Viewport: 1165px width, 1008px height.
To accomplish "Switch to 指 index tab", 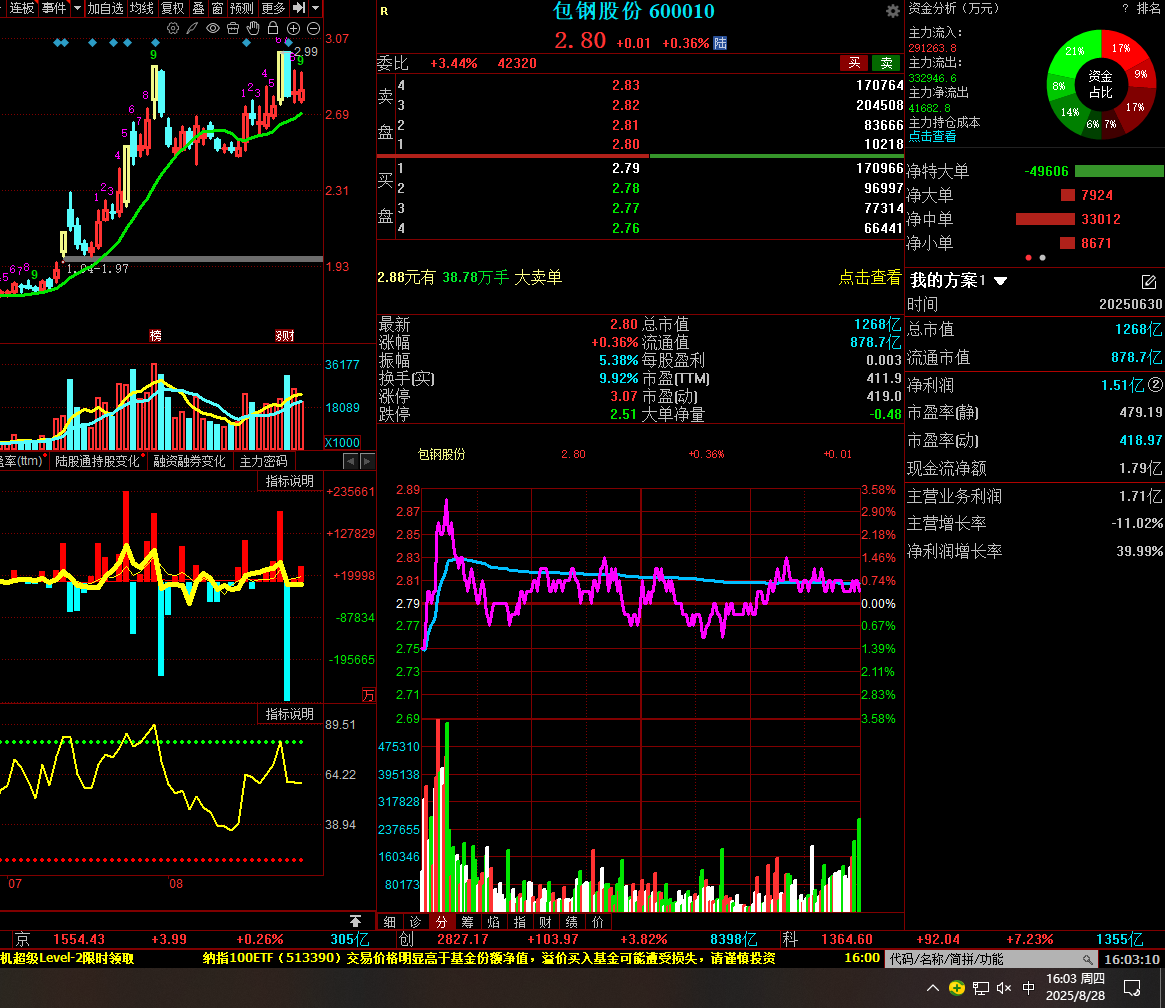I will pyautogui.click(x=519, y=922).
